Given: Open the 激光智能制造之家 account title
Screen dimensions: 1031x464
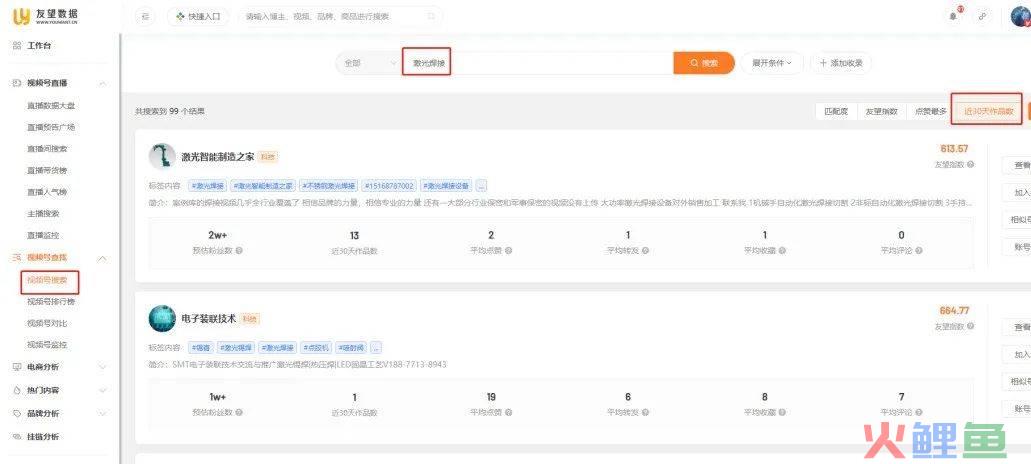Looking at the screenshot, I should pos(218,156).
